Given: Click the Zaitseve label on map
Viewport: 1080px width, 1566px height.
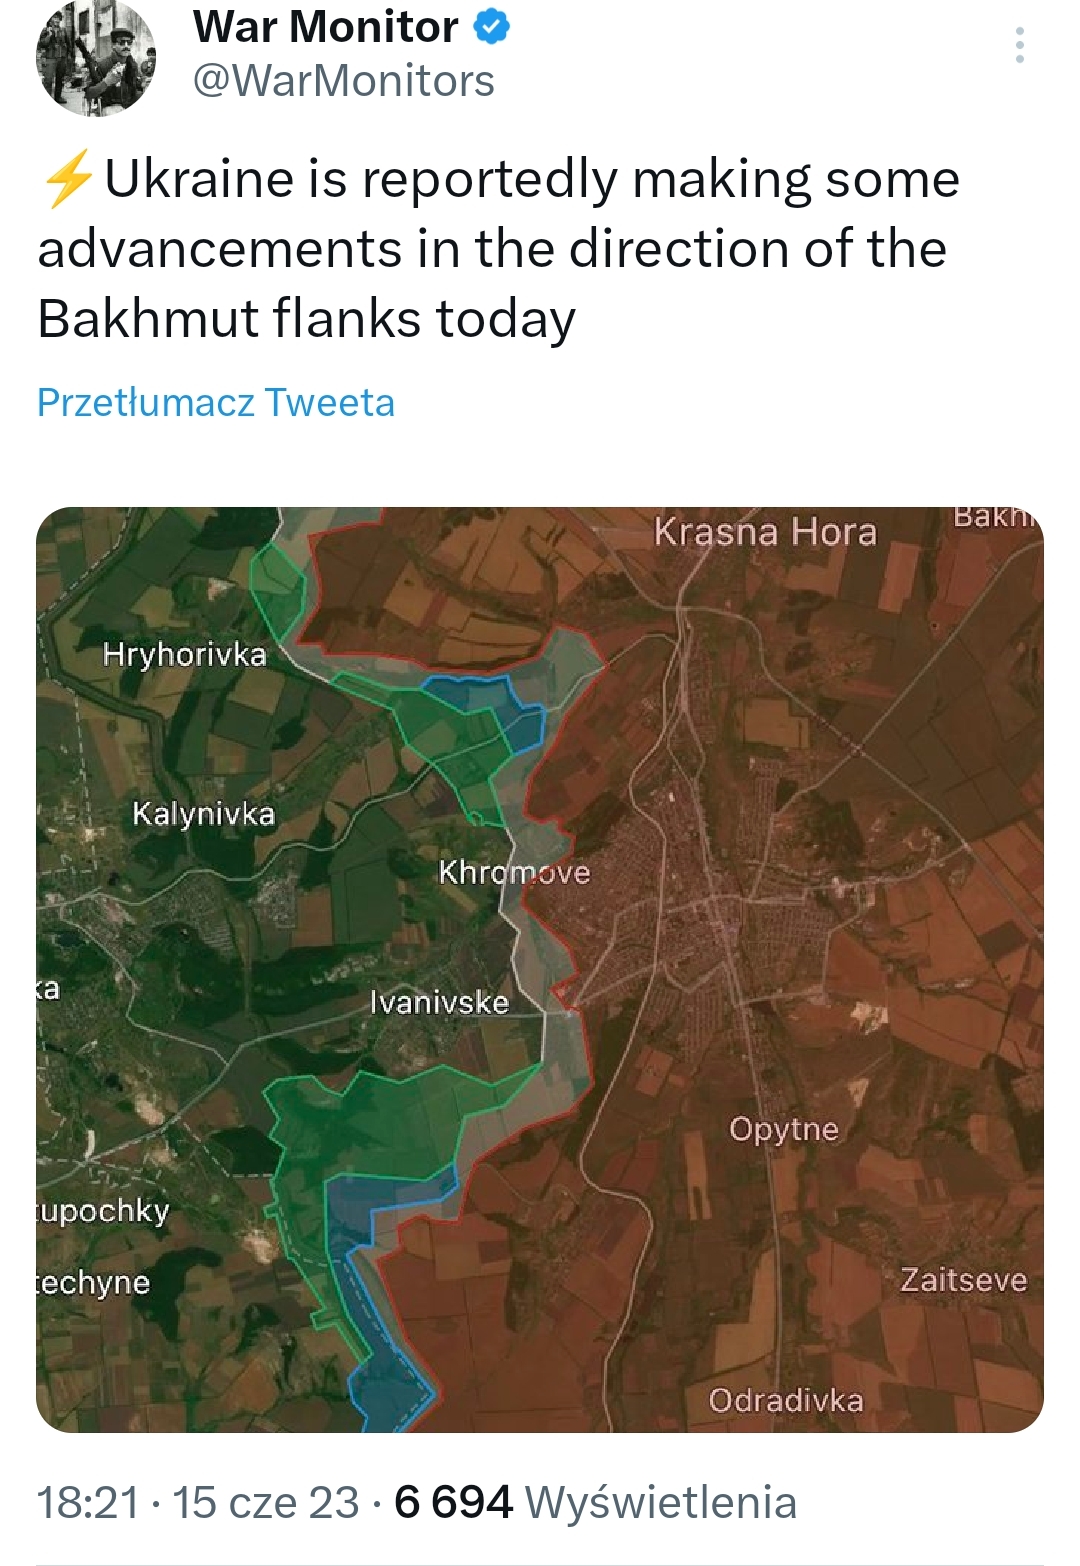Looking at the screenshot, I should tap(963, 1280).
